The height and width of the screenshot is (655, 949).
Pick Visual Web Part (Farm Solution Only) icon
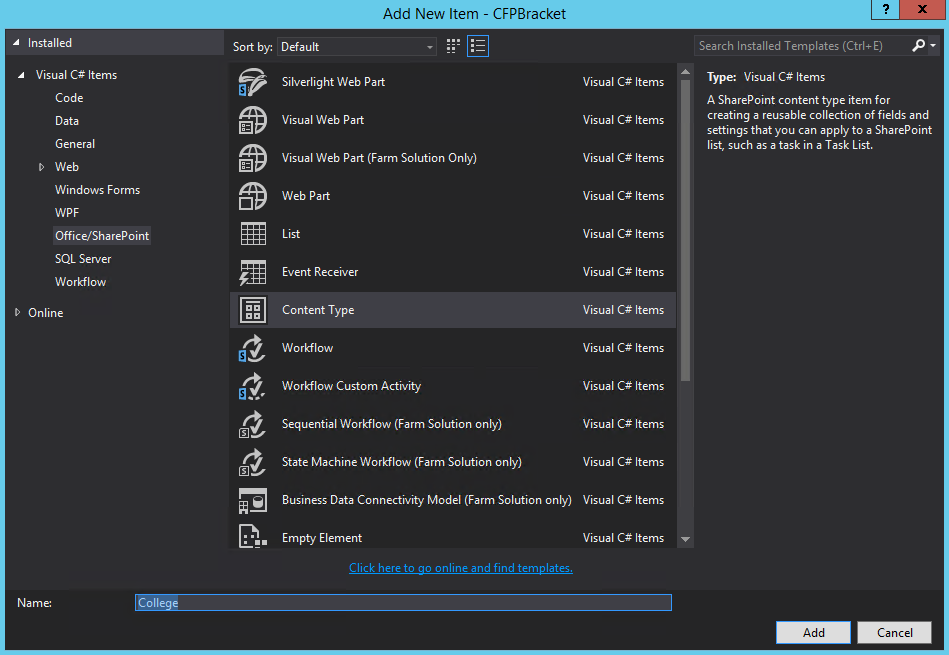[x=252, y=158]
